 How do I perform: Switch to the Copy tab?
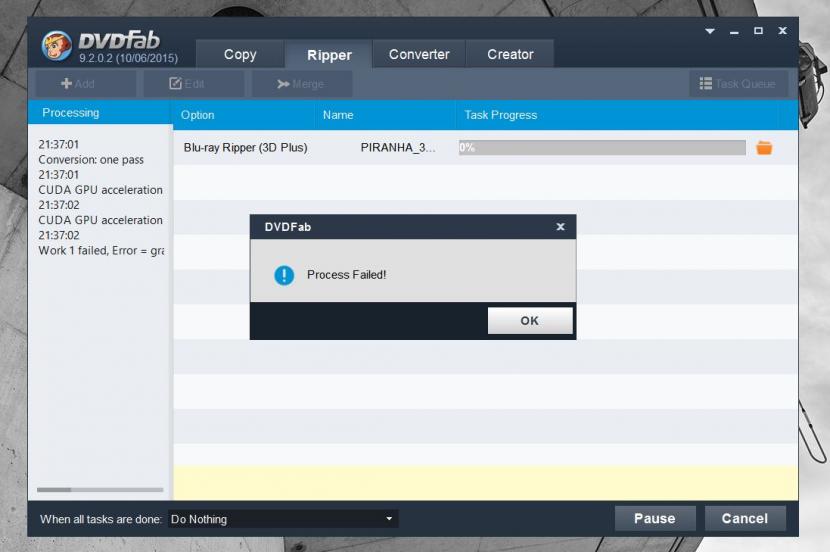coord(240,55)
